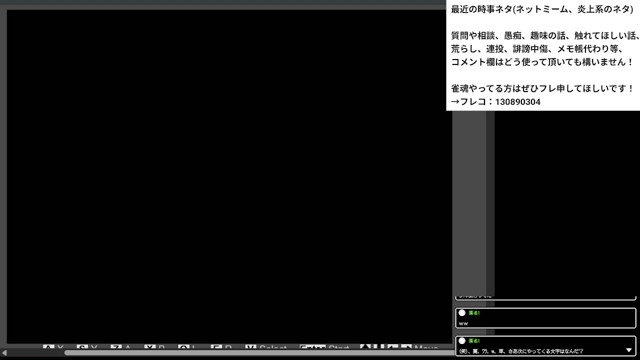
Task: Click the avatar icon on the bottom comment
Action: click(462, 341)
